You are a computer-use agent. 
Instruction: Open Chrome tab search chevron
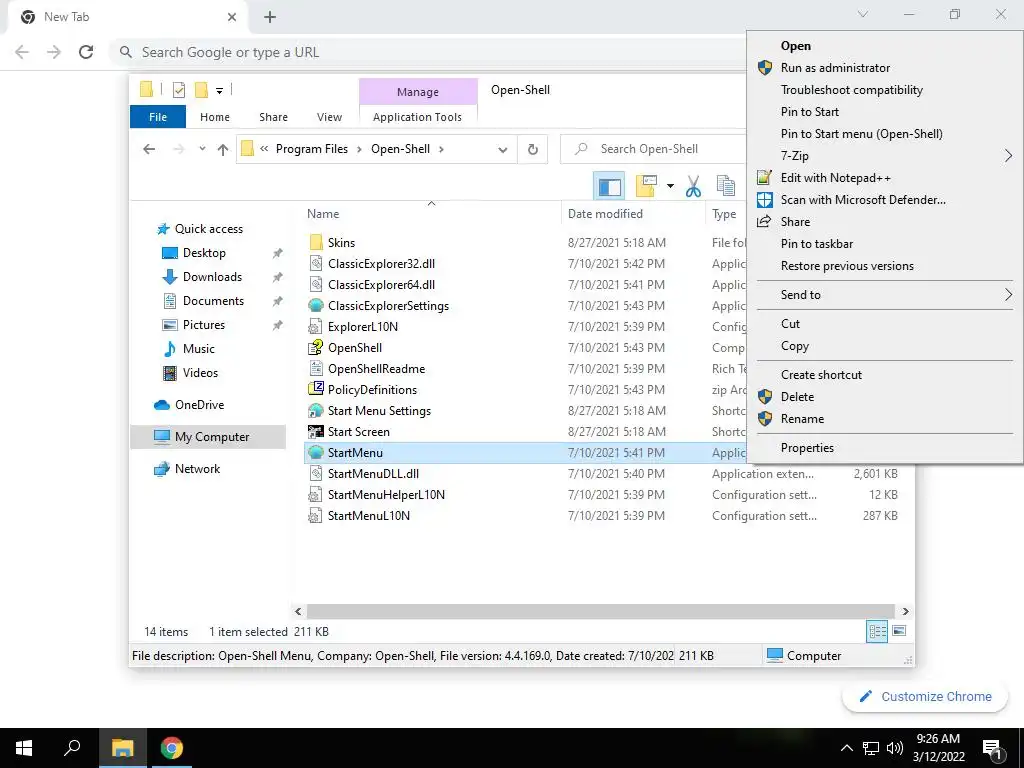pos(863,14)
